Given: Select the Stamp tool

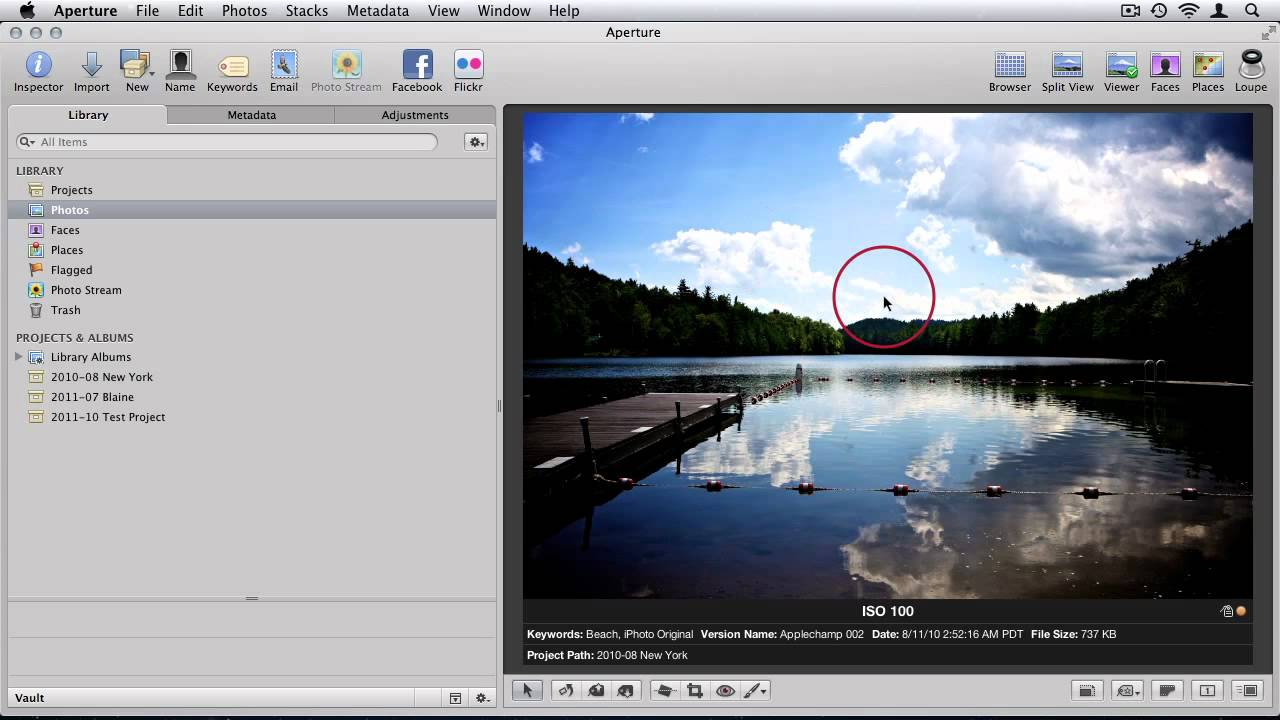Looking at the screenshot, I should (x=626, y=690).
